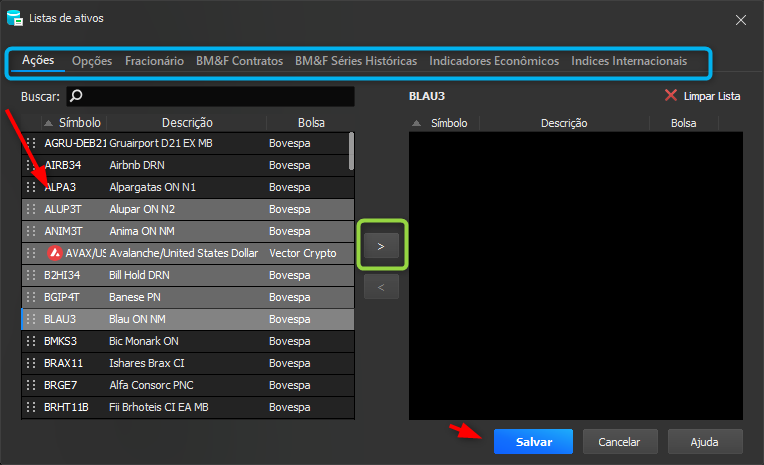The height and width of the screenshot is (465, 764).
Task: Click drag handle icon of BRGE7 row
Action: (x=31, y=385)
